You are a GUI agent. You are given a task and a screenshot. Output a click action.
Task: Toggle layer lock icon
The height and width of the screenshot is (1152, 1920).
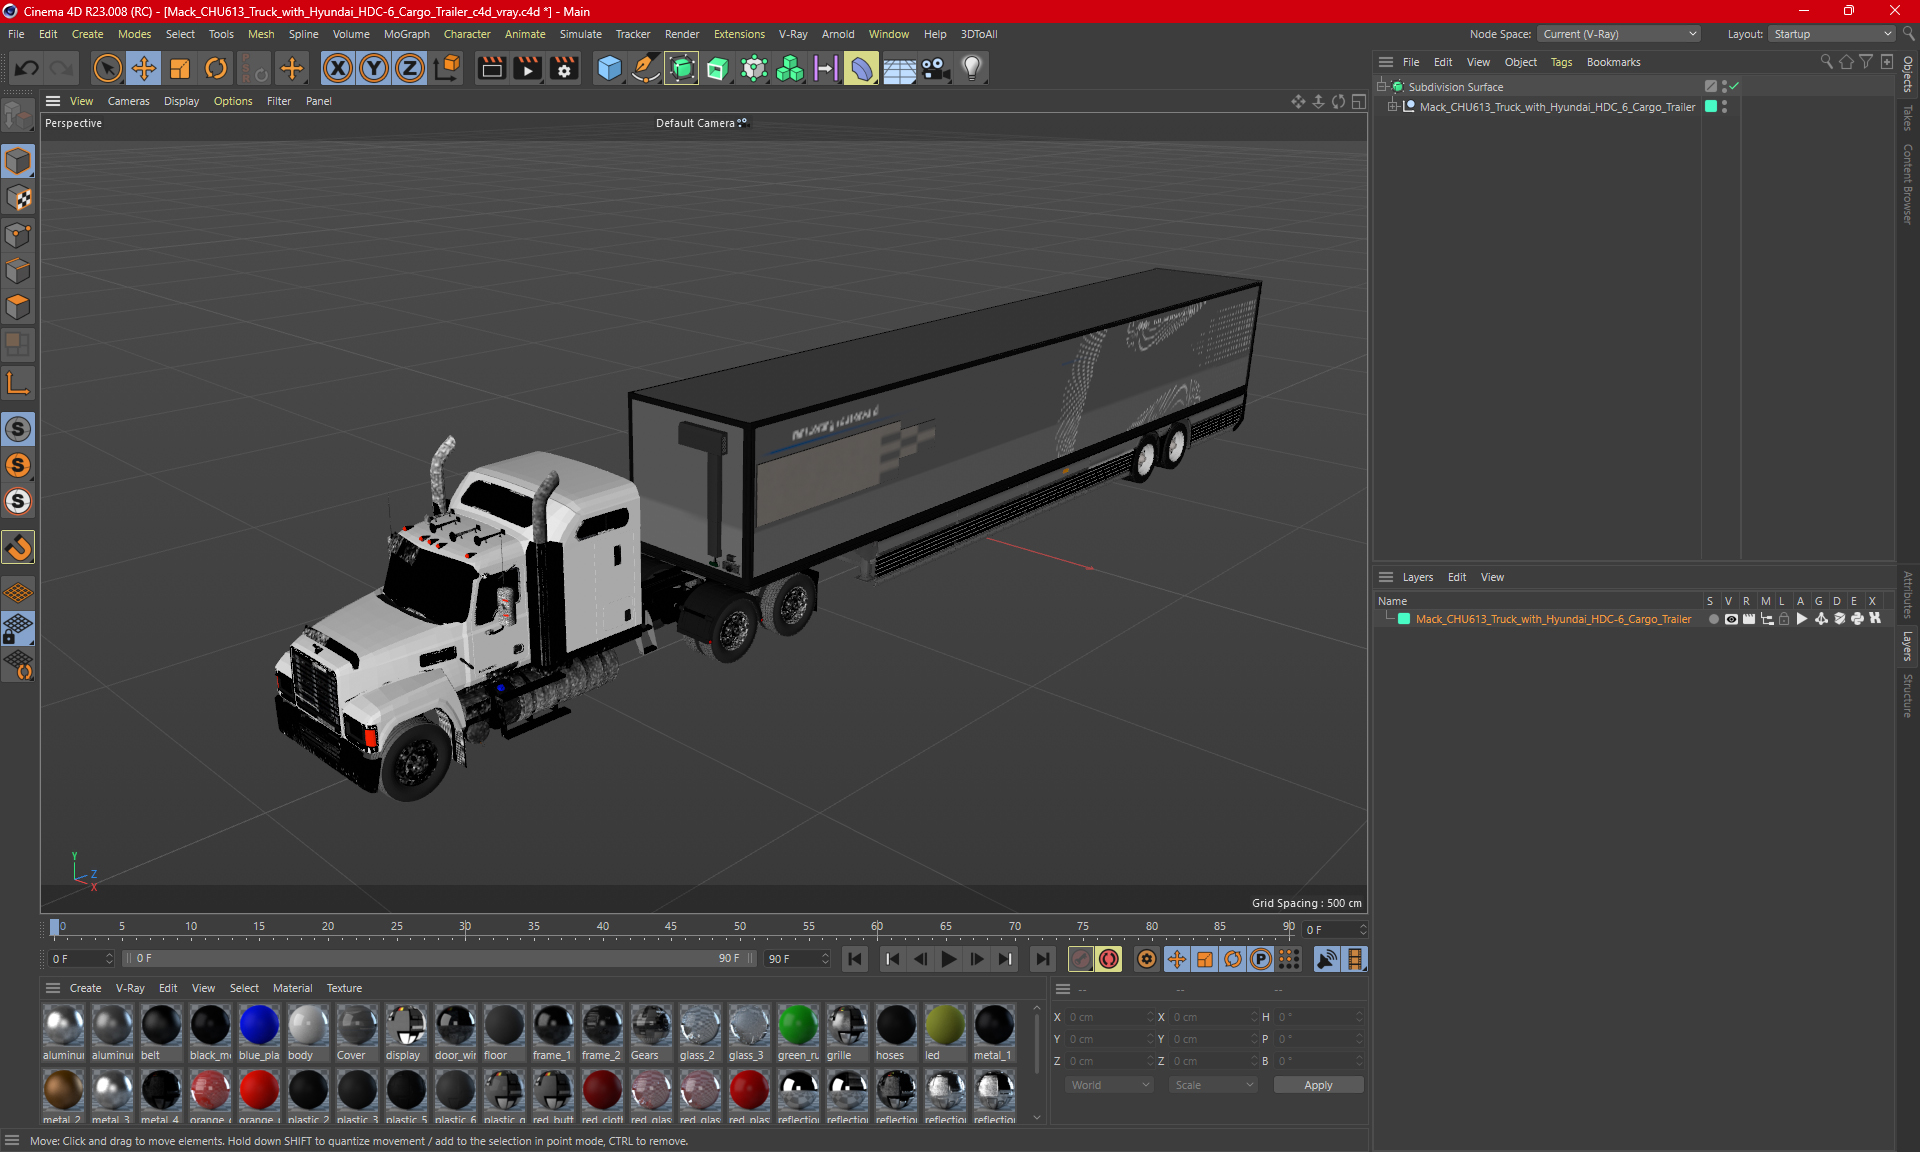[1784, 619]
